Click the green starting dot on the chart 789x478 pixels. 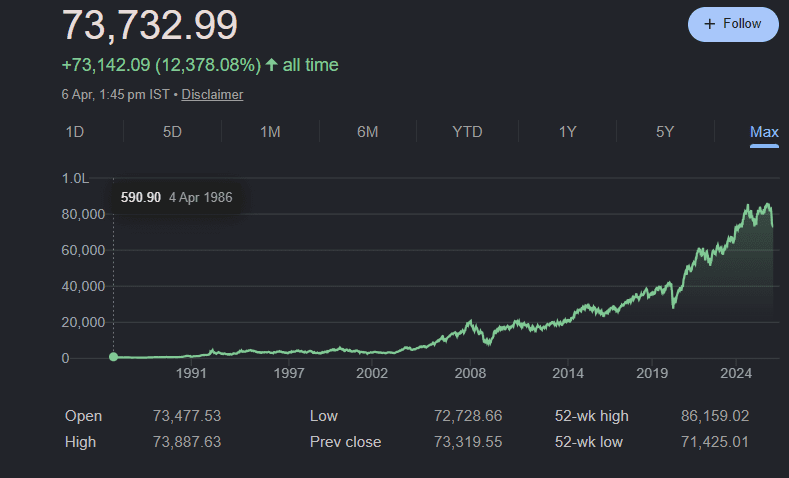click(x=113, y=357)
